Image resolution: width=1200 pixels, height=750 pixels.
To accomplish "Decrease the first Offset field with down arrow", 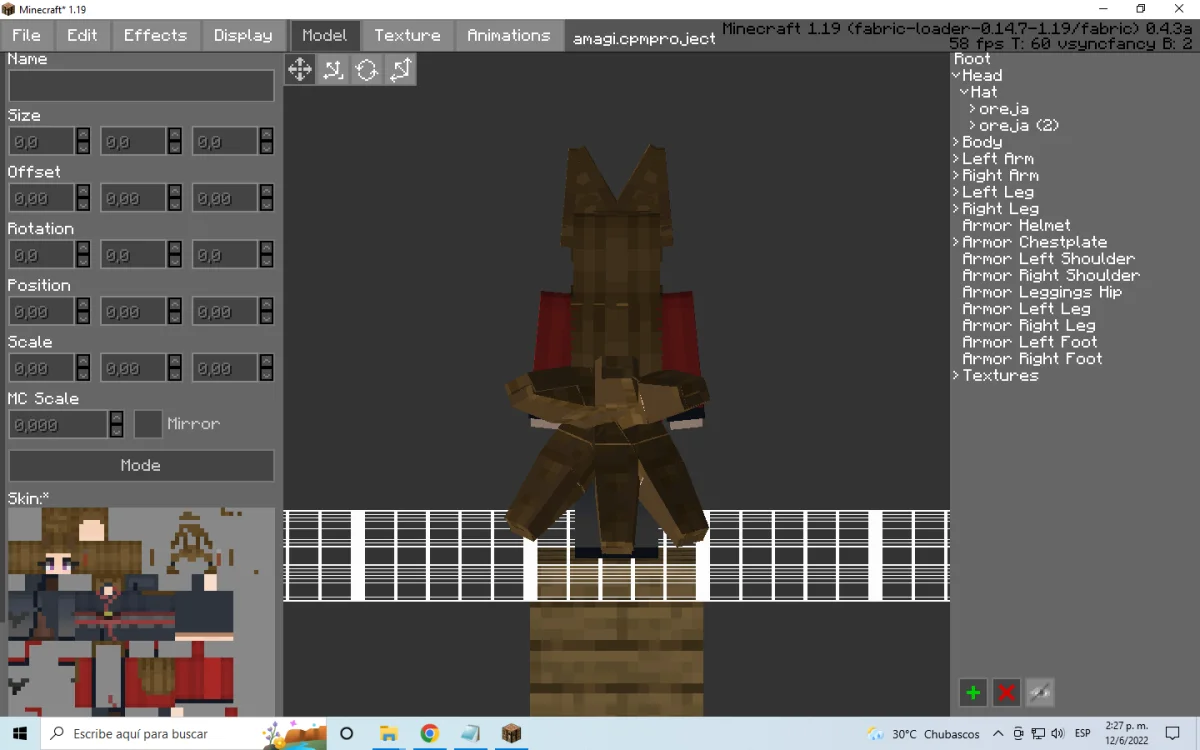I will pyautogui.click(x=83, y=205).
